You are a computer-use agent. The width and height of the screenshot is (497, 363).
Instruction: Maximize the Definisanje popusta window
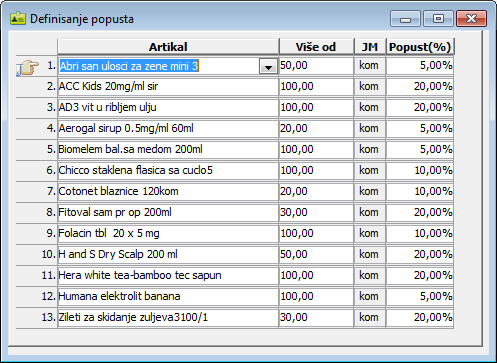tap(438, 18)
